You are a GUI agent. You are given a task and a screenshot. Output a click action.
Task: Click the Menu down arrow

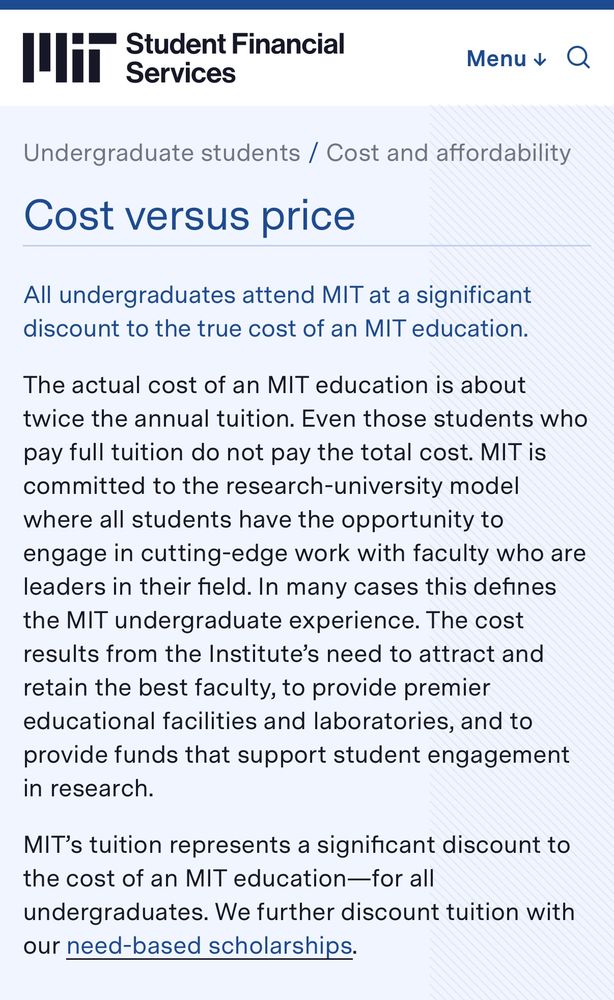coord(540,59)
